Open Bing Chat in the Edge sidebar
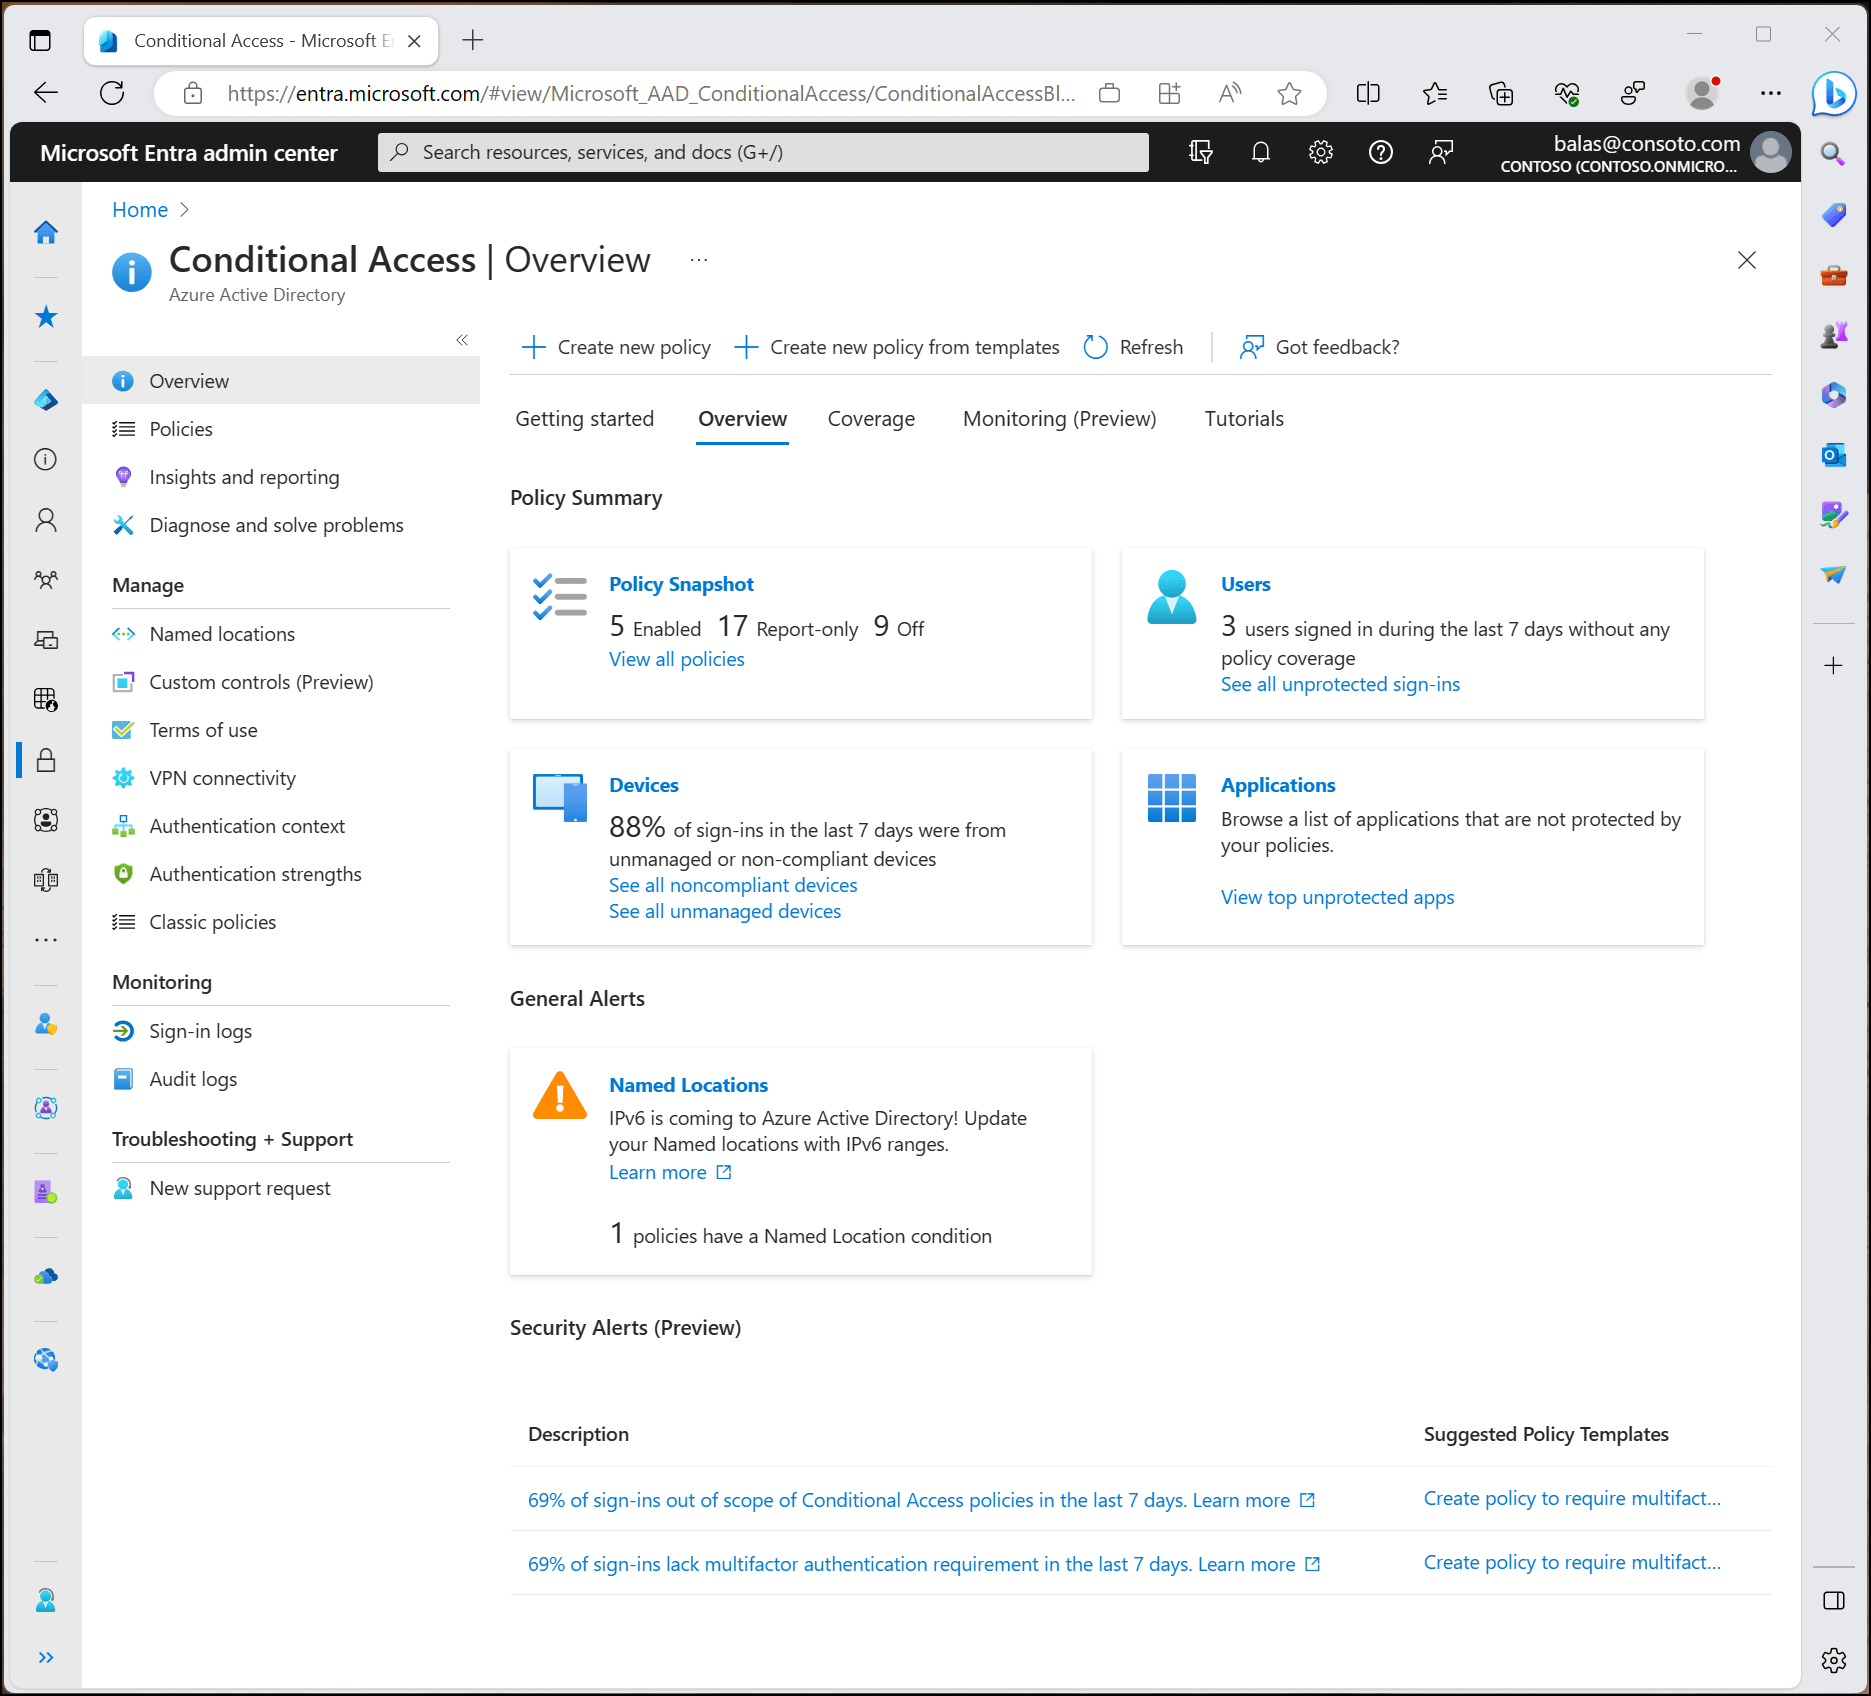This screenshot has height=1696, width=1871. pos(1834,96)
